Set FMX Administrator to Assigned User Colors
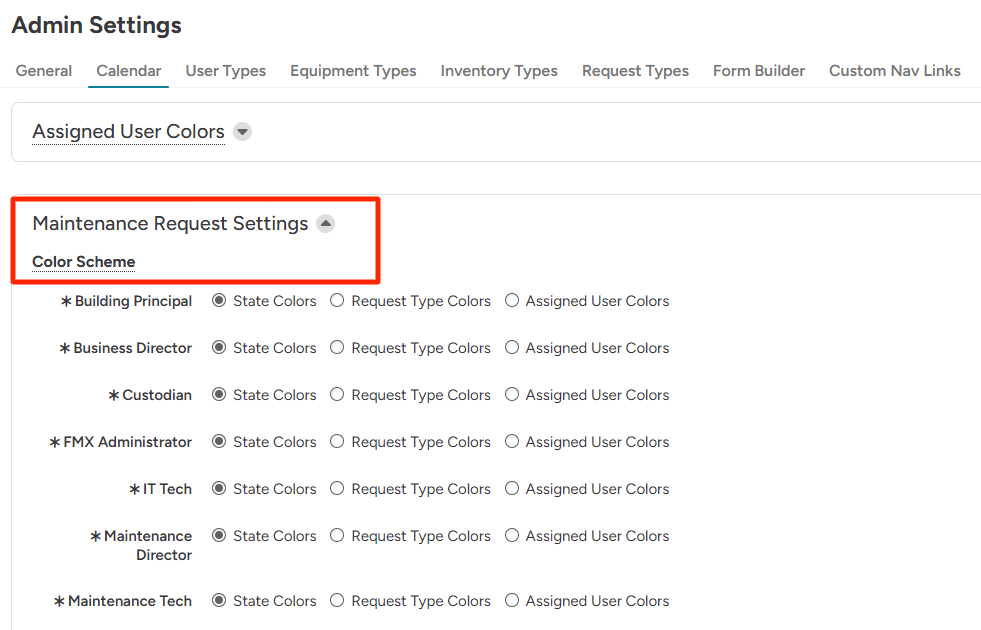Image resolution: width=981 pixels, height=630 pixels. click(512, 442)
